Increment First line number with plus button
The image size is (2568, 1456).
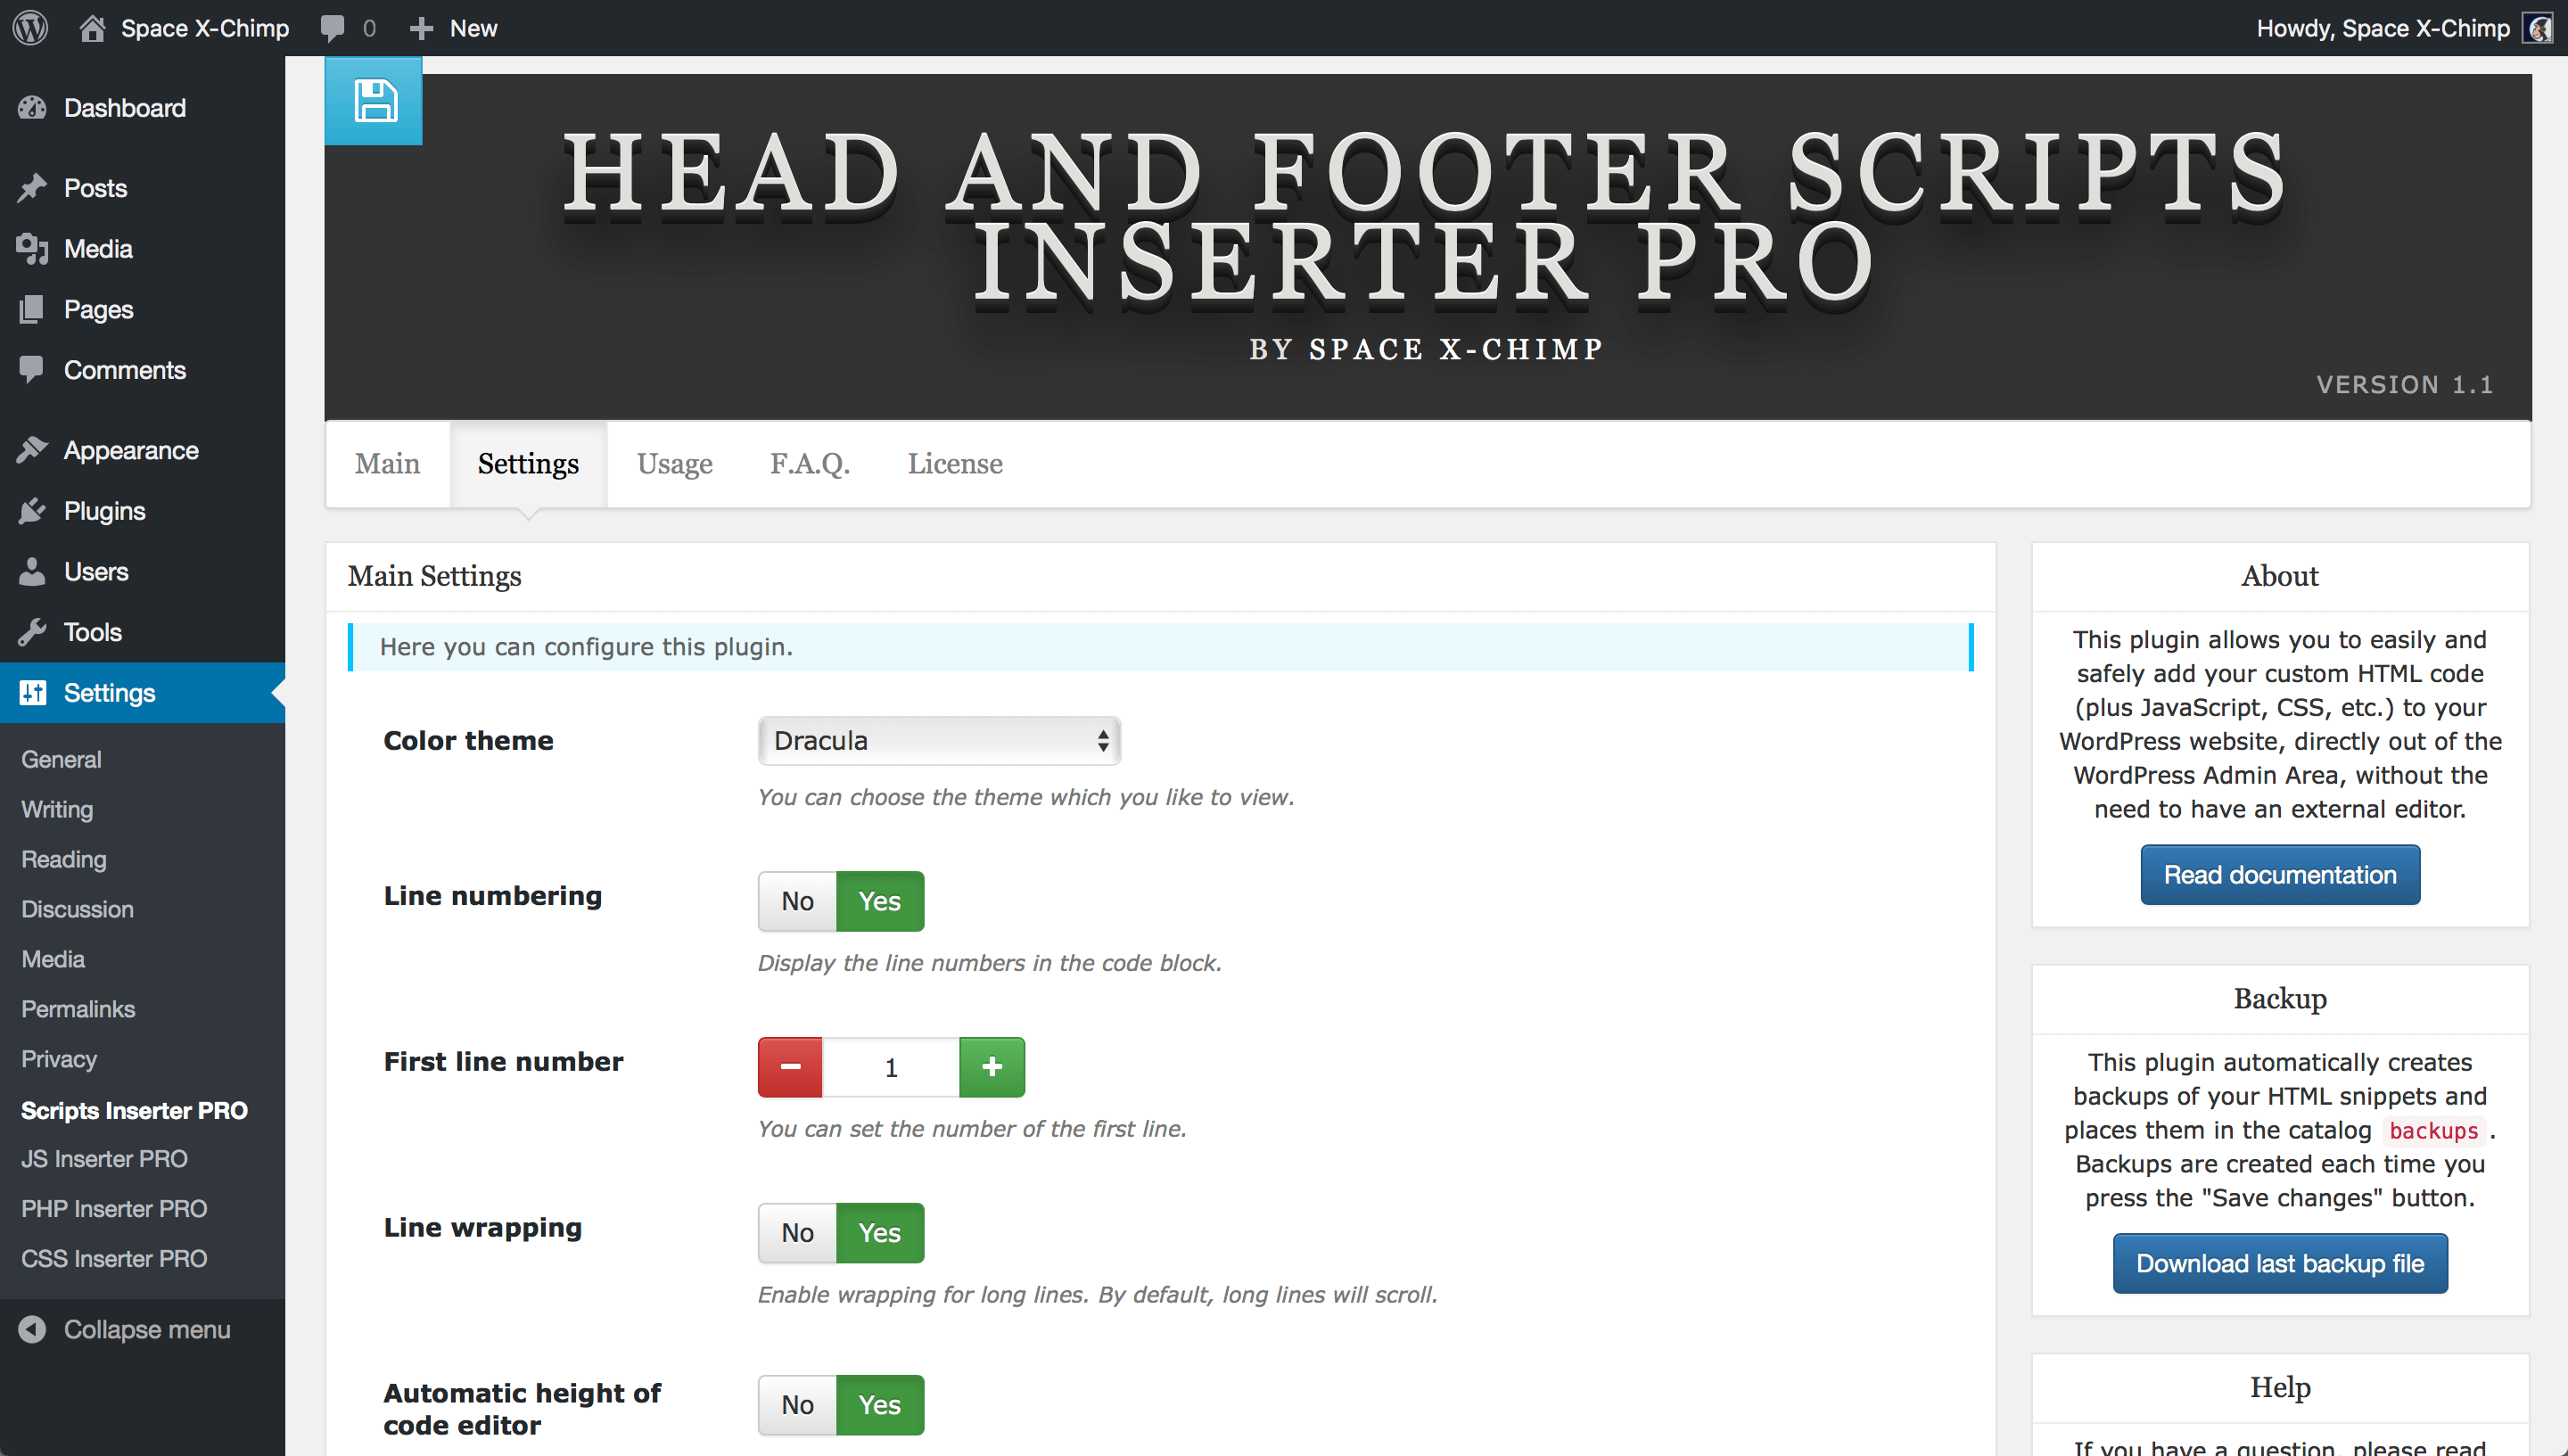click(992, 1066)
